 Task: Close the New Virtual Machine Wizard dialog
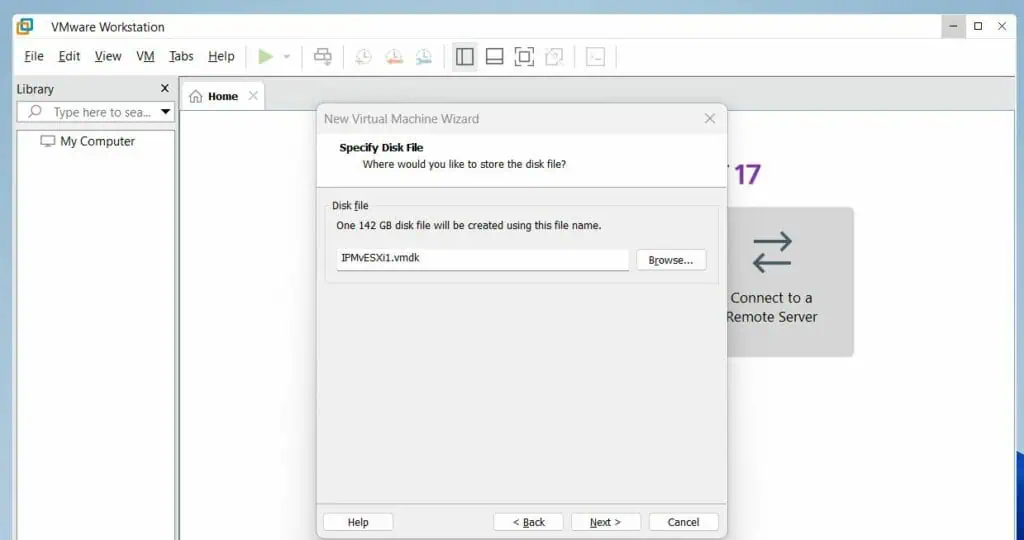click(710, 118)
